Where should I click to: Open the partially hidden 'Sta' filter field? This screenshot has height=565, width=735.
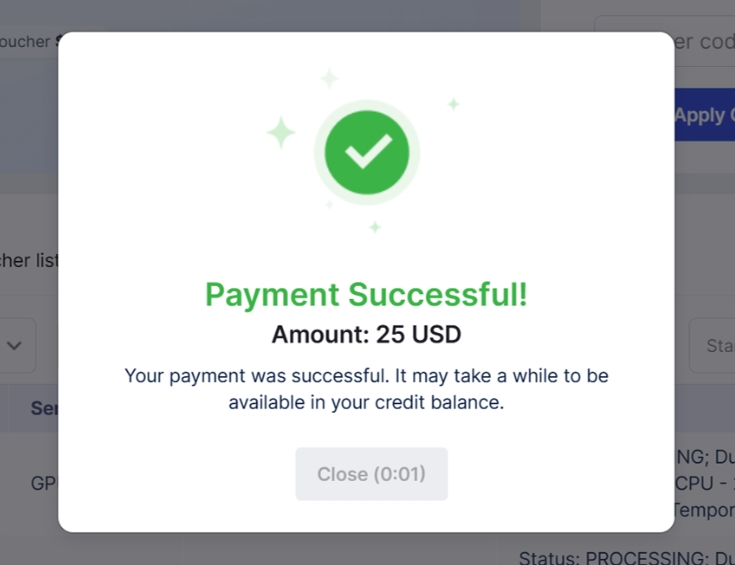pyautogui.click(x=715, y=346)
